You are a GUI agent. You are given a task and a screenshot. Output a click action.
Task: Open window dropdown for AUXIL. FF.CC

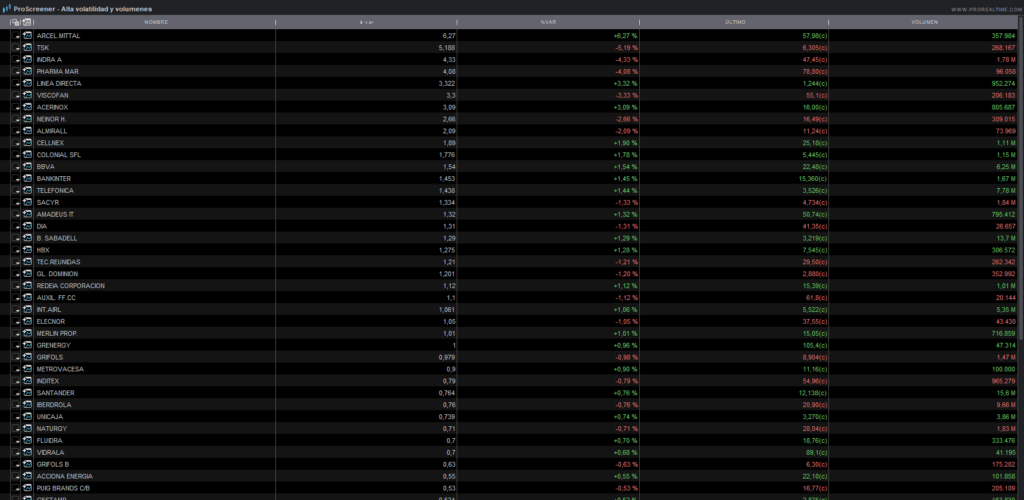click(16, 298)
